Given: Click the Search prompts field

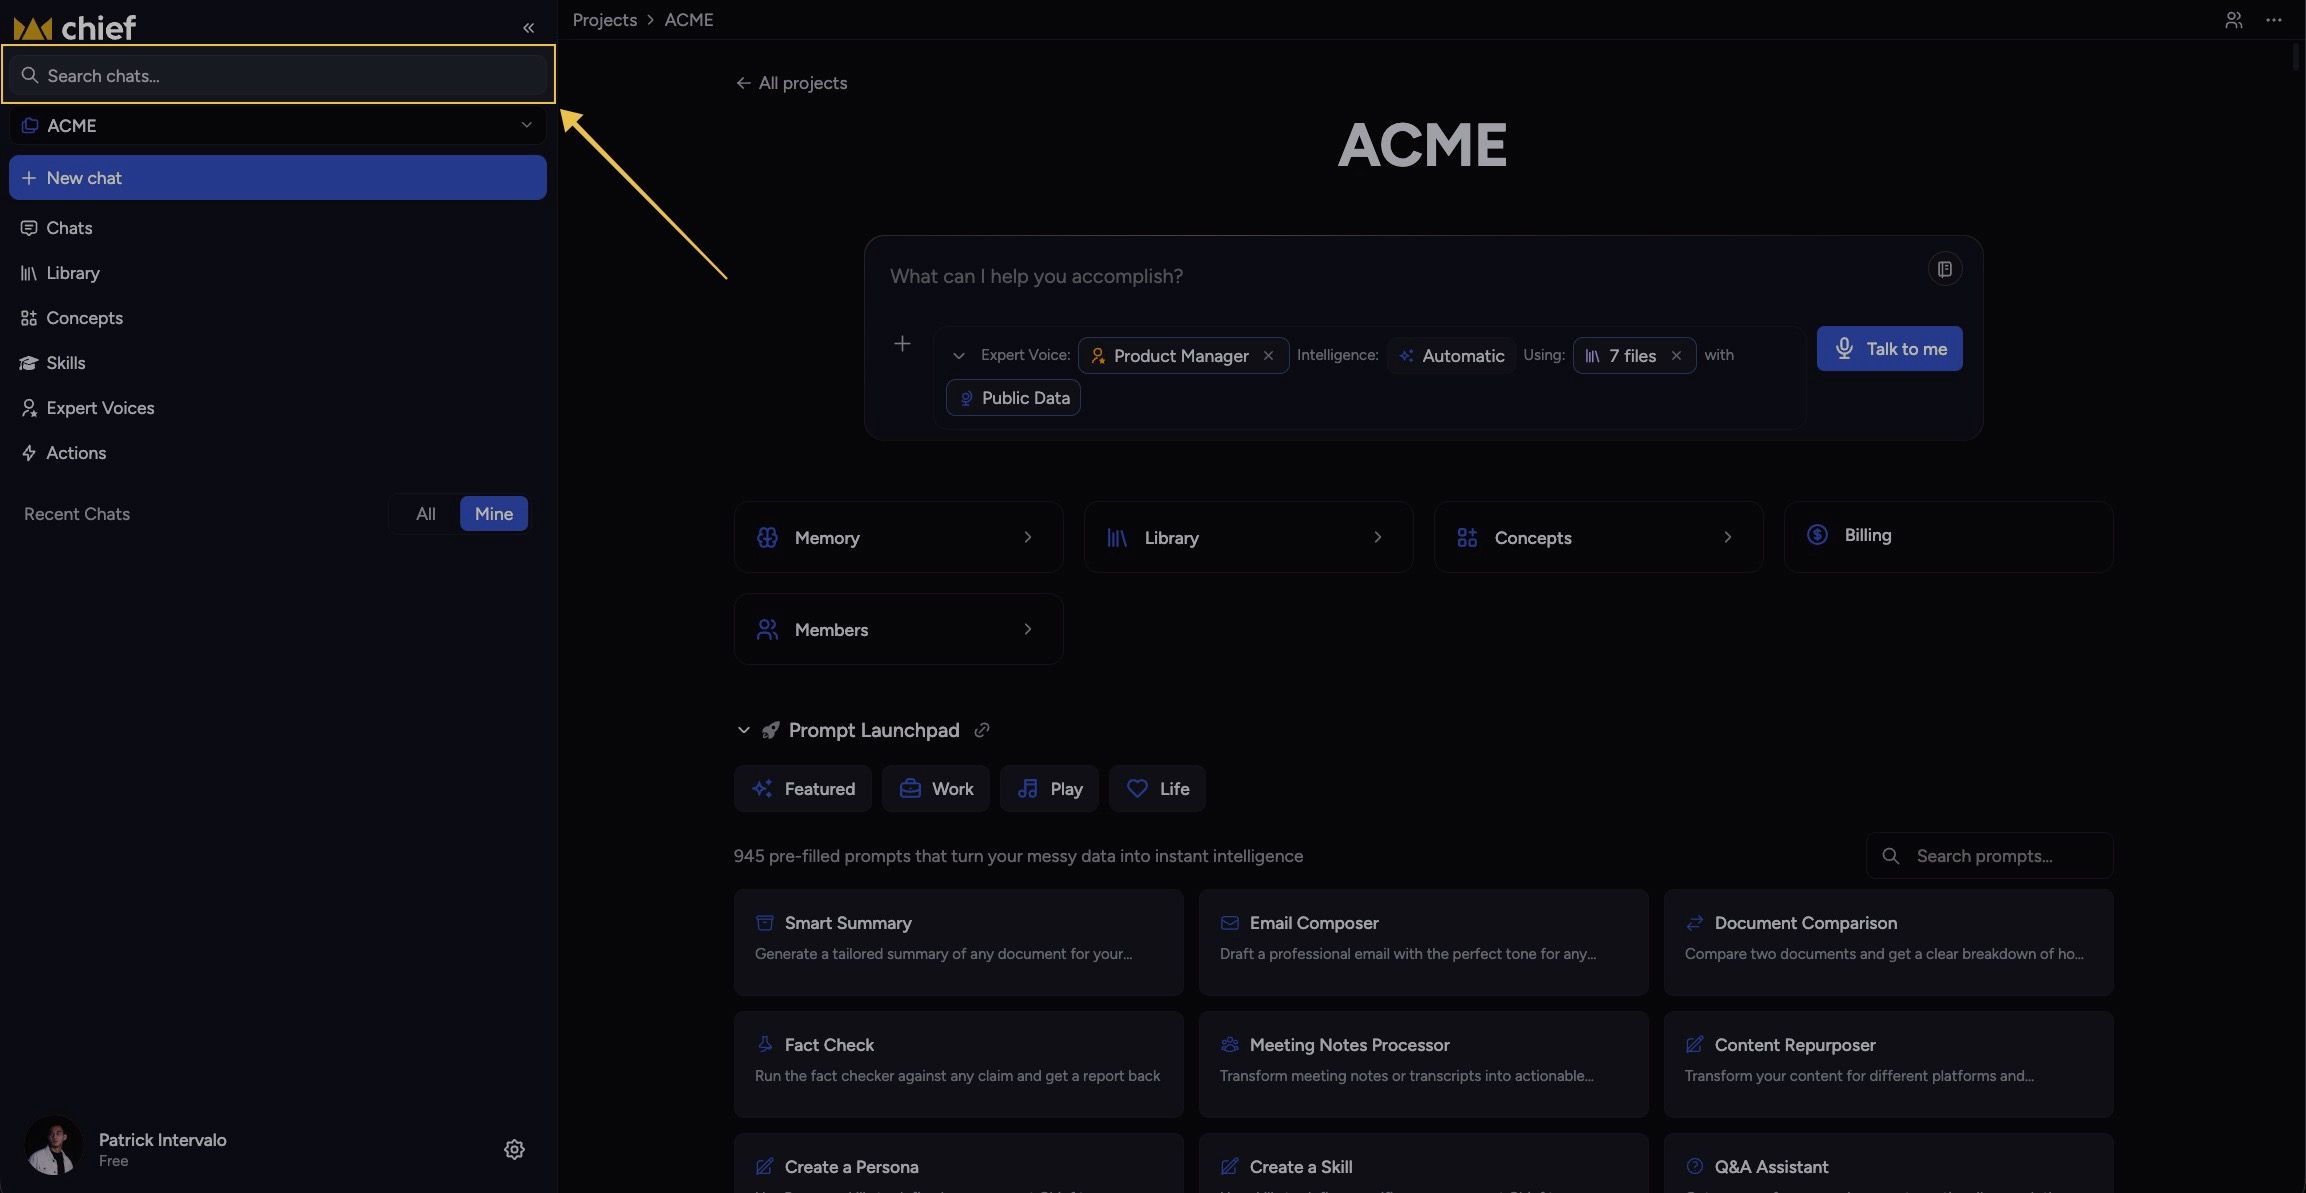Looking at the screenshot, I should pos(1989,856).
